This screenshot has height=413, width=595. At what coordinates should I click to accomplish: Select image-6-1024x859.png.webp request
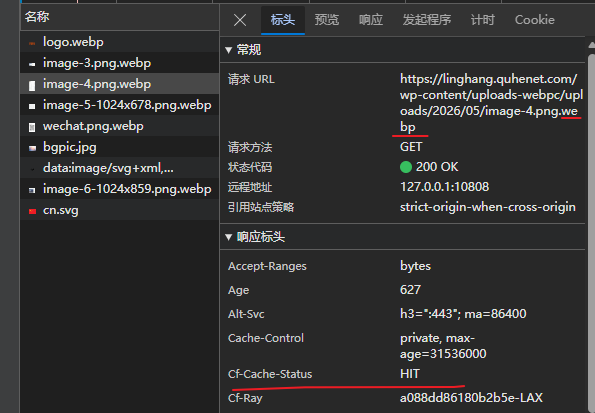[x=120, y=189]
